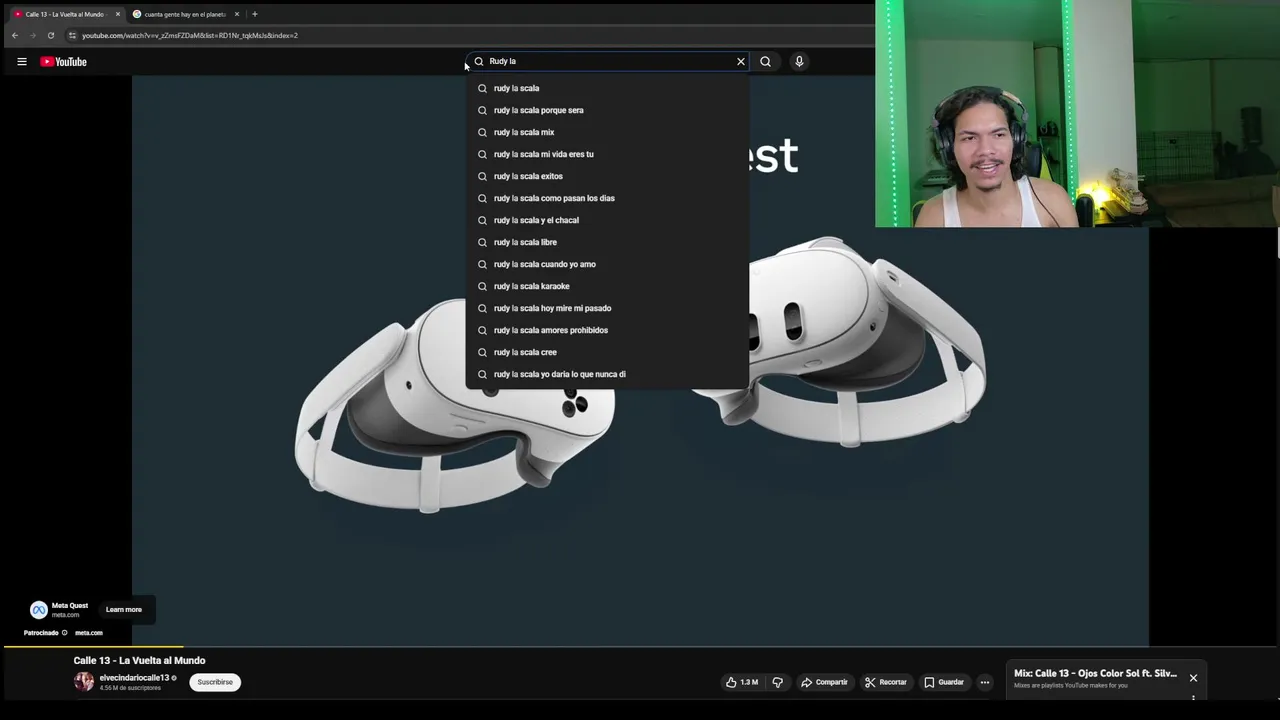Choose suggestion 'rudy la scala mix'
The image size is (1280, 720).
[607, 132]
